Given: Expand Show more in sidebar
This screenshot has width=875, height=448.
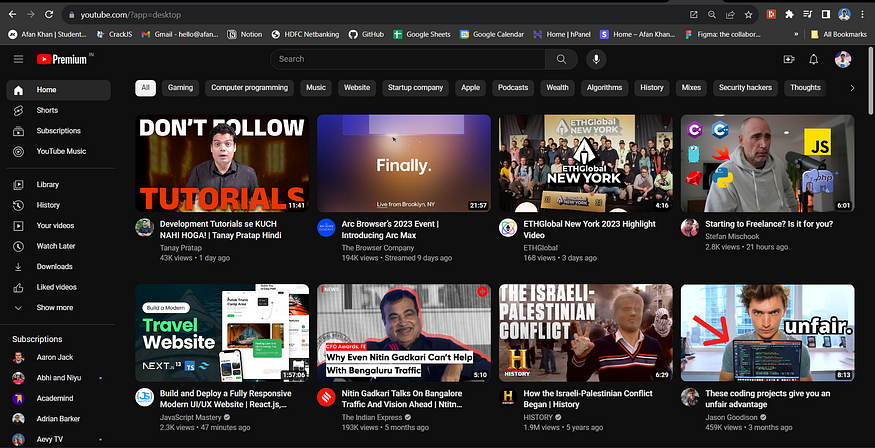Looking at the screenshot, I should click(x=59, y=307).
